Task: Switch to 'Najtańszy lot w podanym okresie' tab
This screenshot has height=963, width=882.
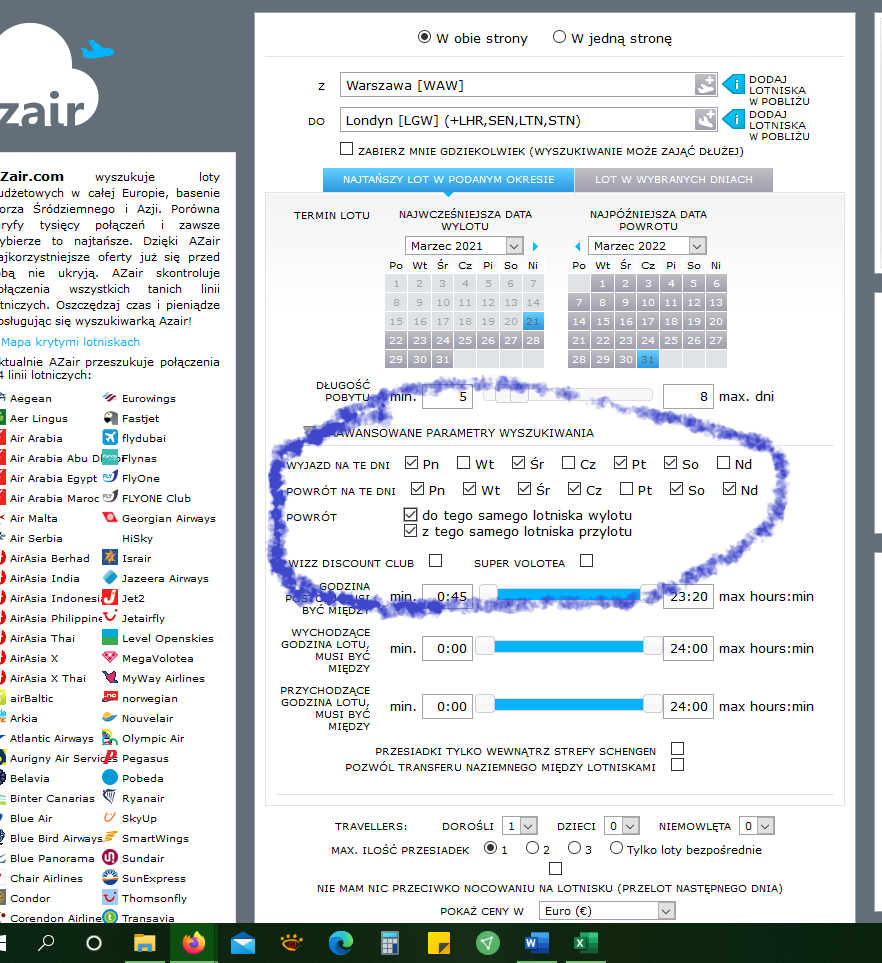Action: [448, 179]
